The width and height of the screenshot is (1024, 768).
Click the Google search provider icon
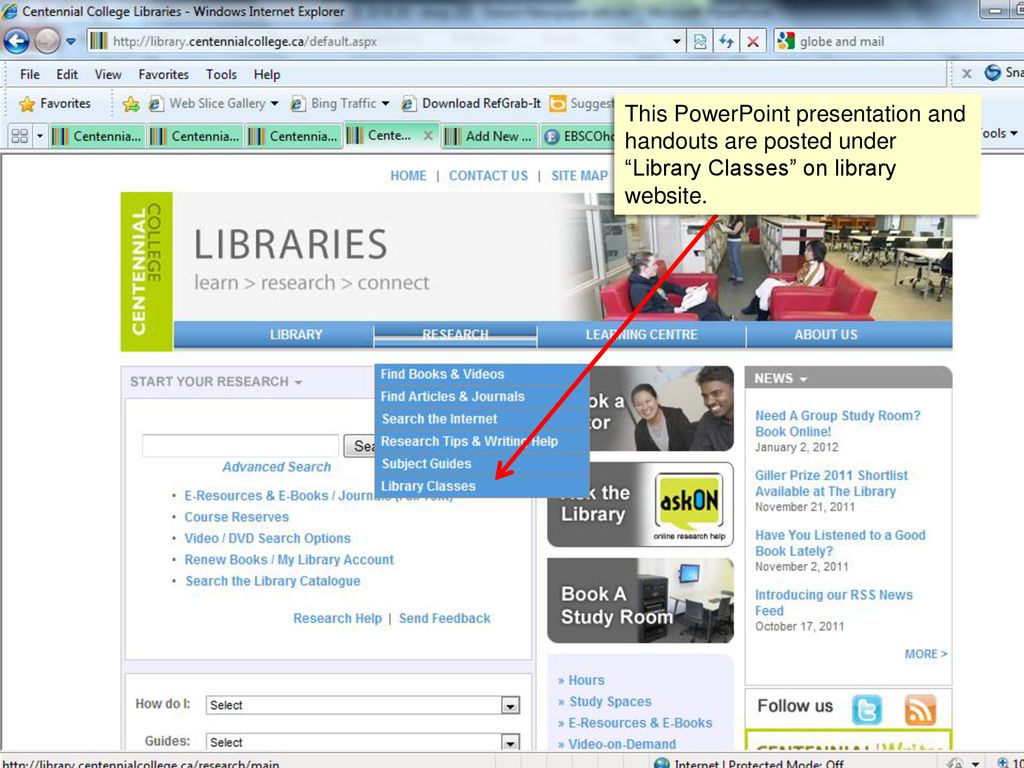coord(786,41)
